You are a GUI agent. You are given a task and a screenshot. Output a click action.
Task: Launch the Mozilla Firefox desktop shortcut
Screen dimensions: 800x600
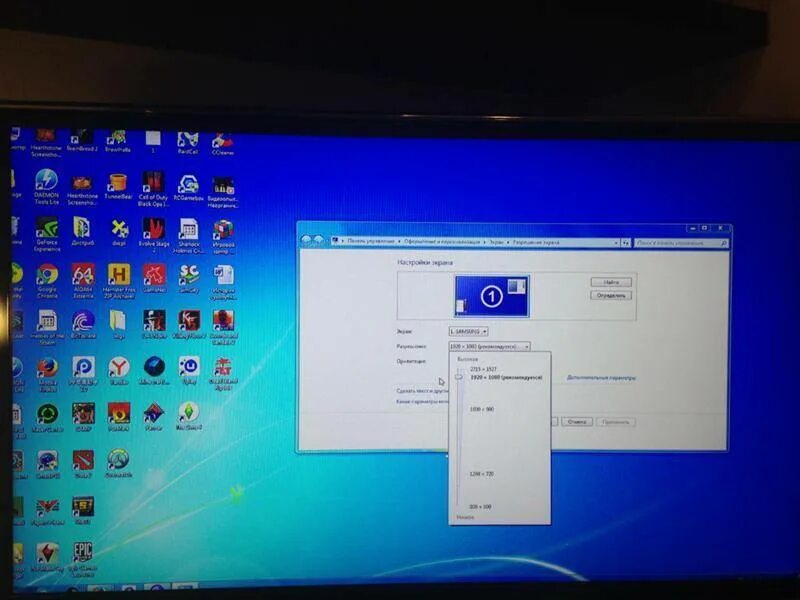[x=47, y=374]
